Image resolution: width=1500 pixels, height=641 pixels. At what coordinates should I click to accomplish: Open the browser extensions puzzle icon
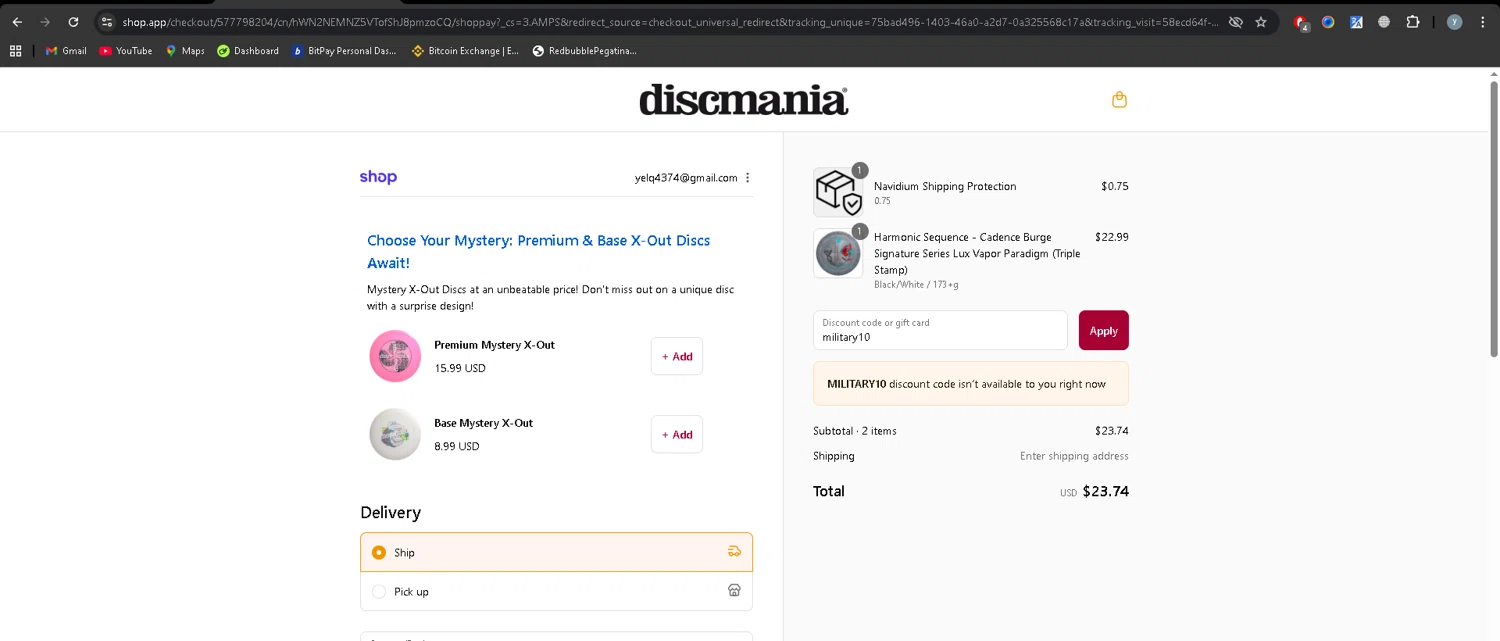[1413, 22]
